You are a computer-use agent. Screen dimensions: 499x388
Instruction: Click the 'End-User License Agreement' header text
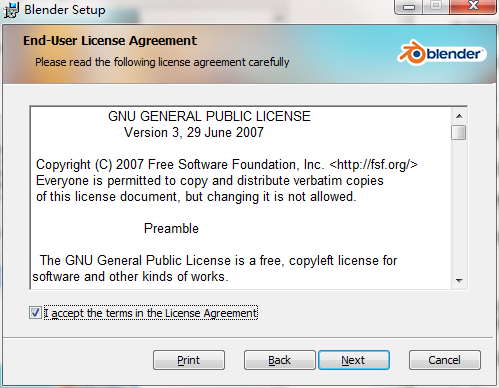click(110, 41)
